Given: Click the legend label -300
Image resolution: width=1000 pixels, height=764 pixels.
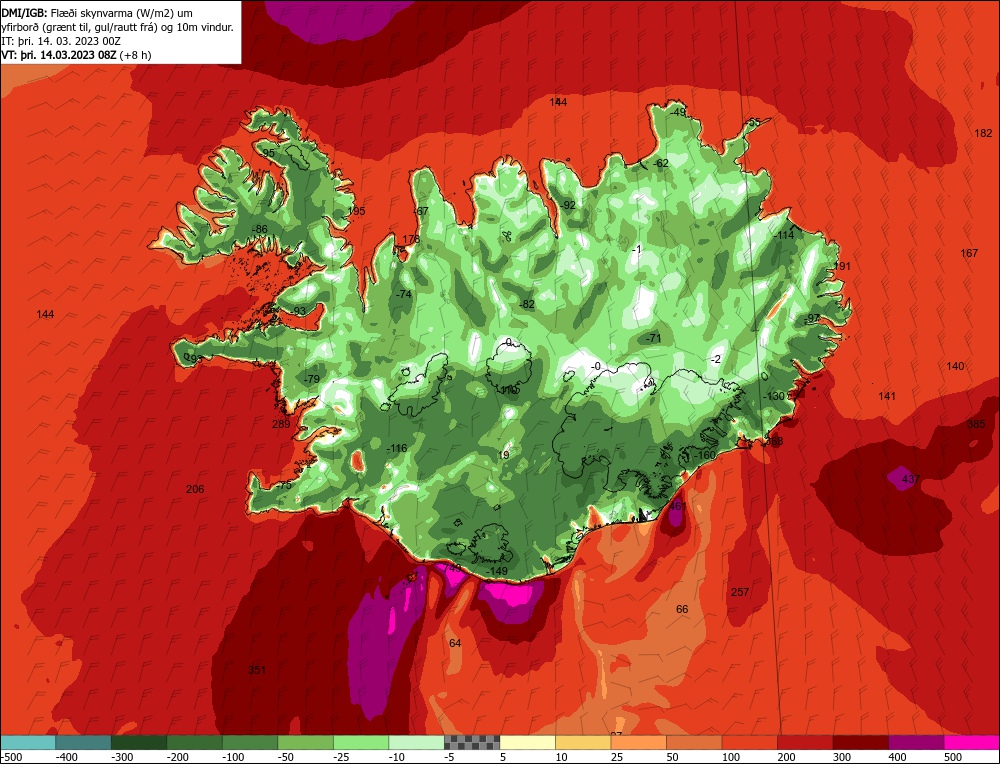Looking at the screenshot, I should coord(122,757).
